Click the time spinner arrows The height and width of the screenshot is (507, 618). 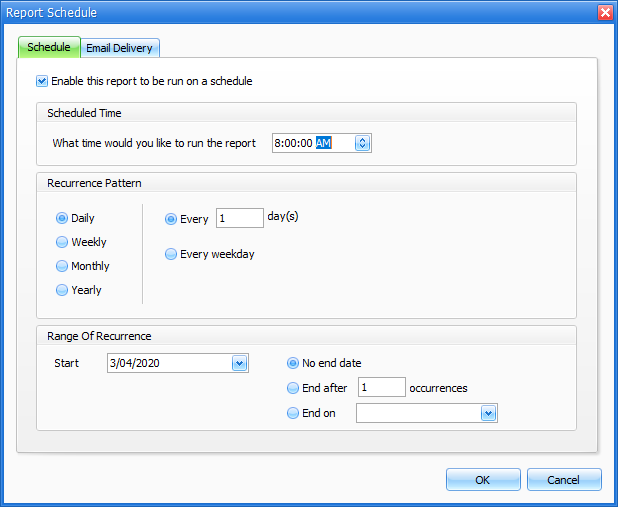(362, 143)
